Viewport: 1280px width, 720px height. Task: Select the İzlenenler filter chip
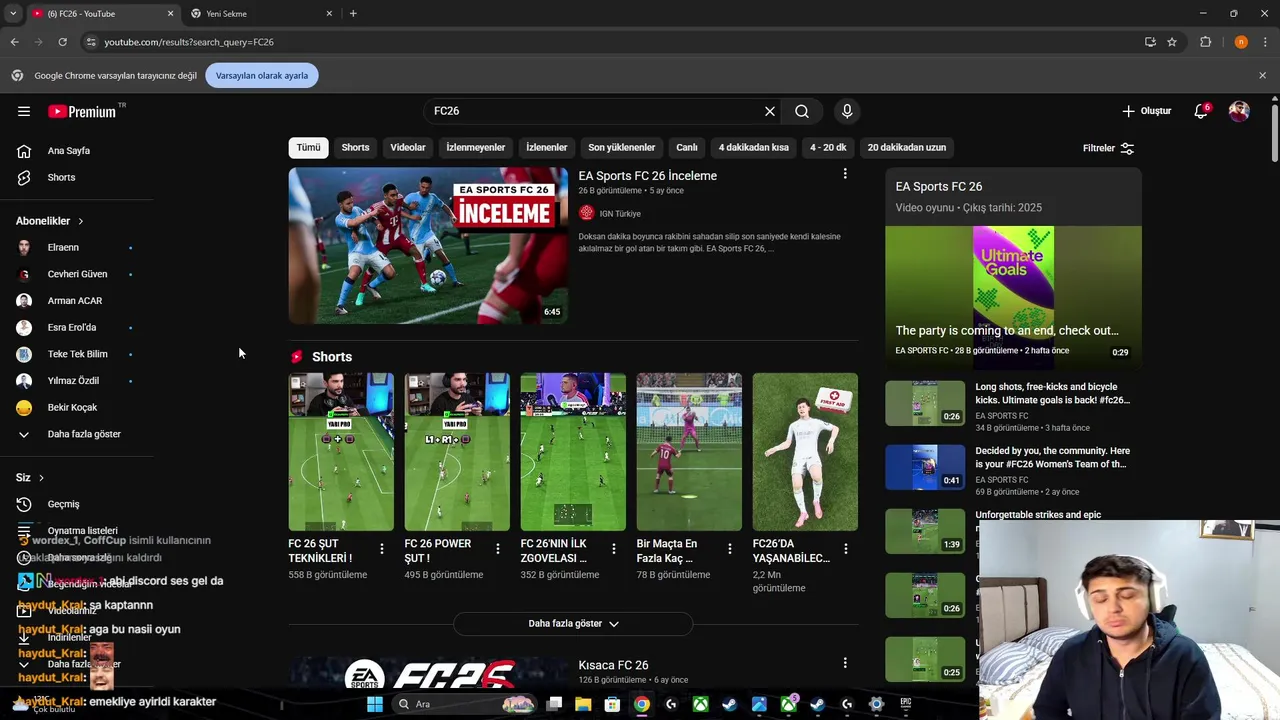[x=547, y=147]
